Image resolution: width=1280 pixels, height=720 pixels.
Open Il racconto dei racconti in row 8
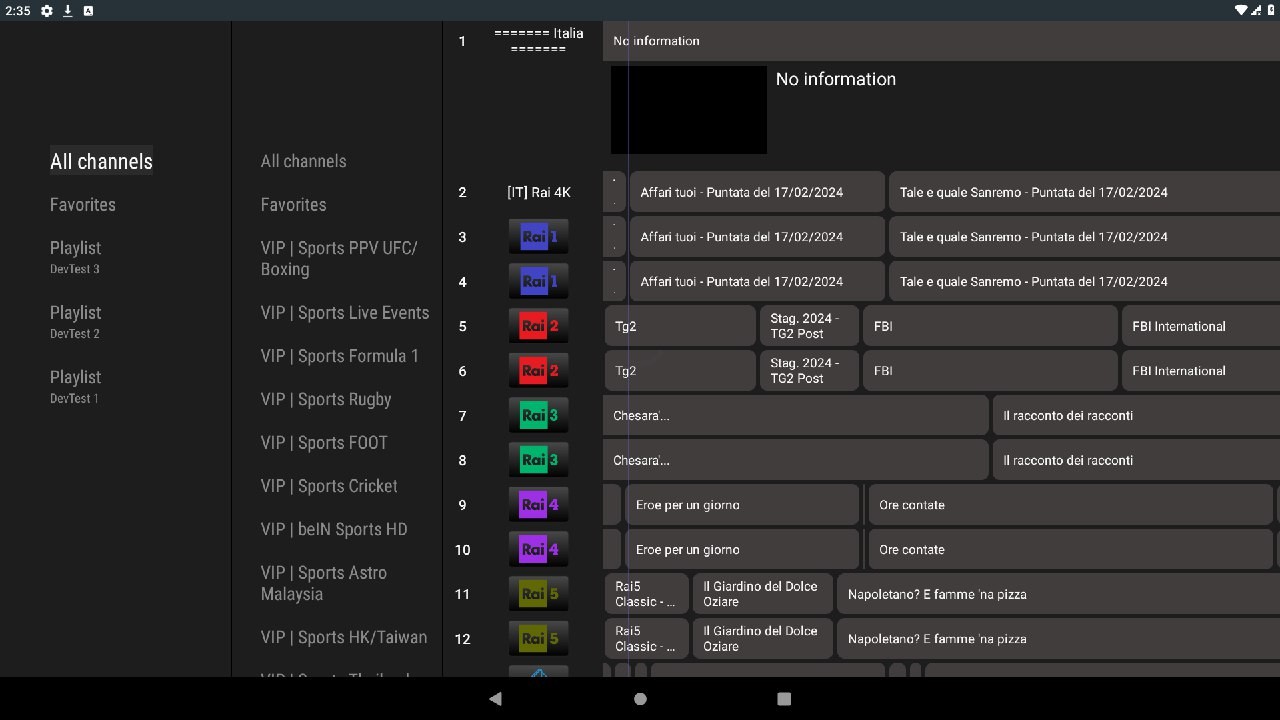tap(1136, 460)
